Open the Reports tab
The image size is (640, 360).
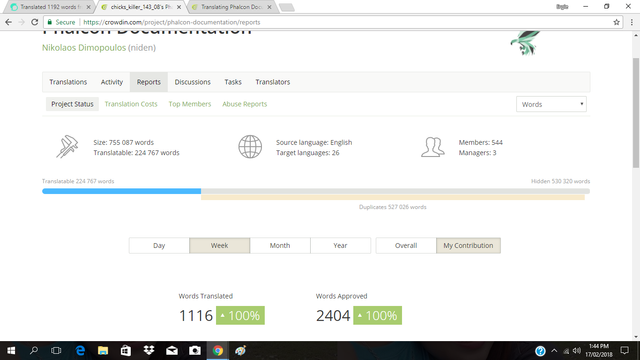tap(149, 82)
